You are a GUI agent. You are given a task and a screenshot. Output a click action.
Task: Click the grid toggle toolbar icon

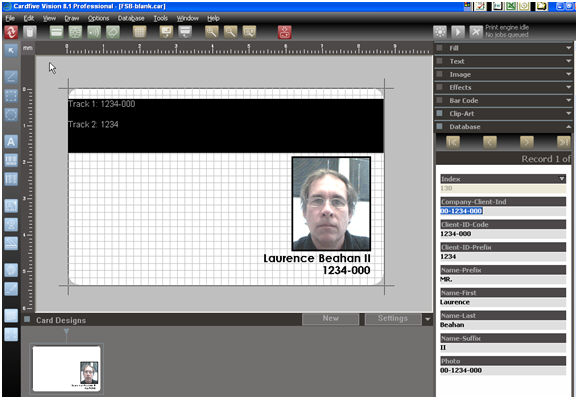[140, 32]
